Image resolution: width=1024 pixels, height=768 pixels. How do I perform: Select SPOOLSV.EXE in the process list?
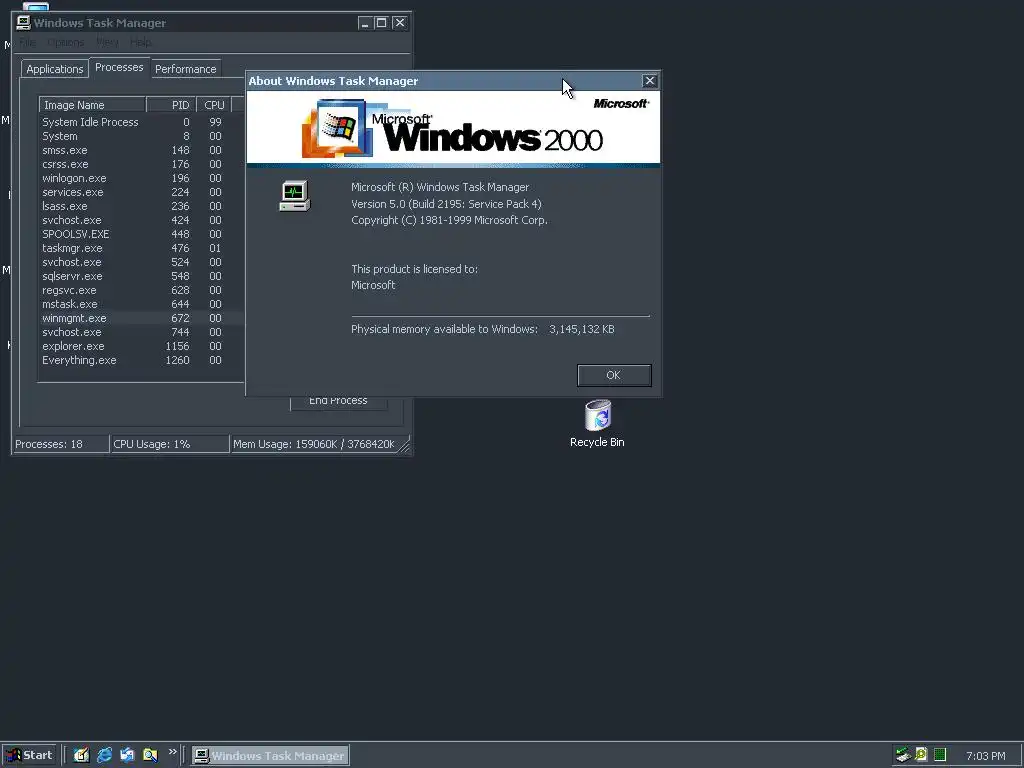141,234
